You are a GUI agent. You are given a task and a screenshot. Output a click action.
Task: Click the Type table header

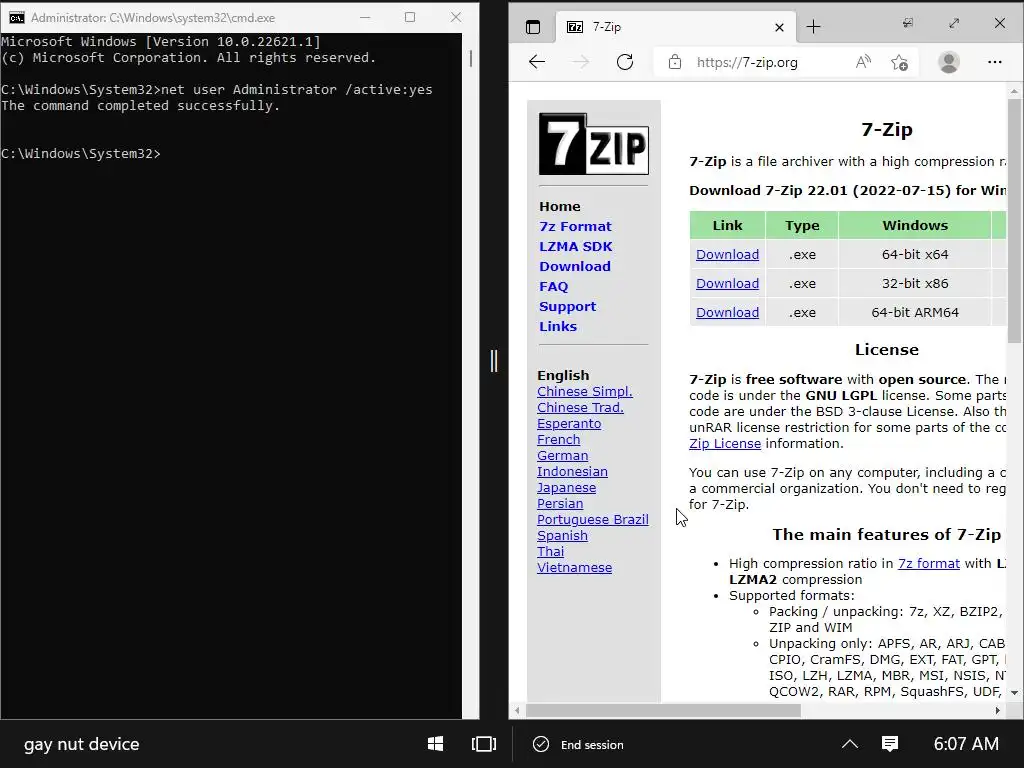(802, 225)
